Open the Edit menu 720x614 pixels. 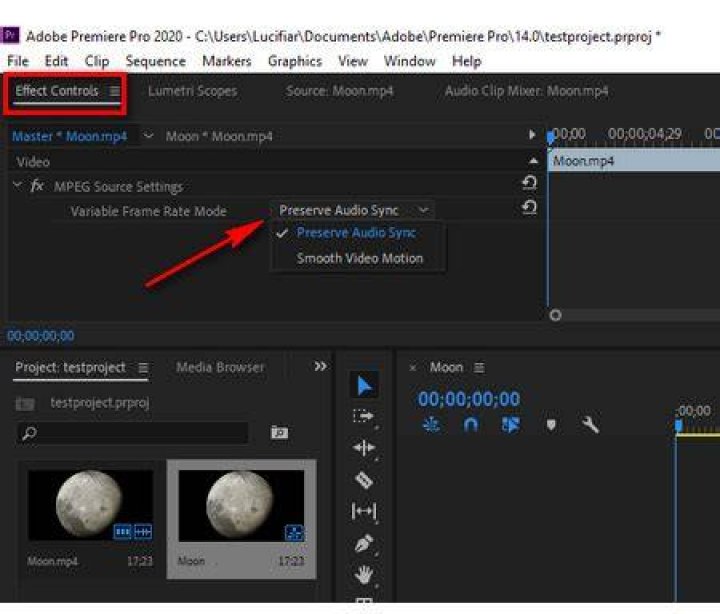point(56,61)
